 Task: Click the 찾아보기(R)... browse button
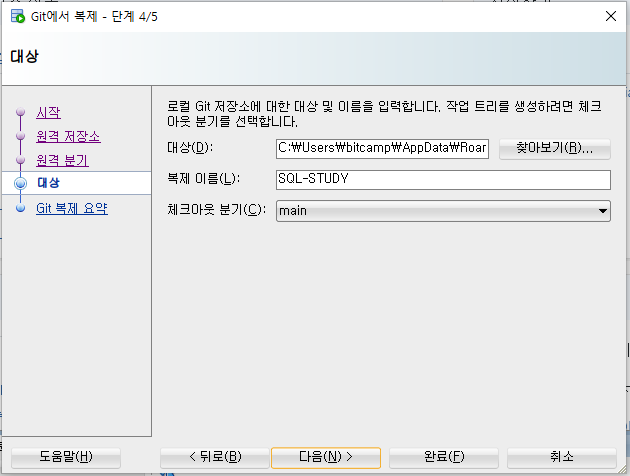(555, 149)
